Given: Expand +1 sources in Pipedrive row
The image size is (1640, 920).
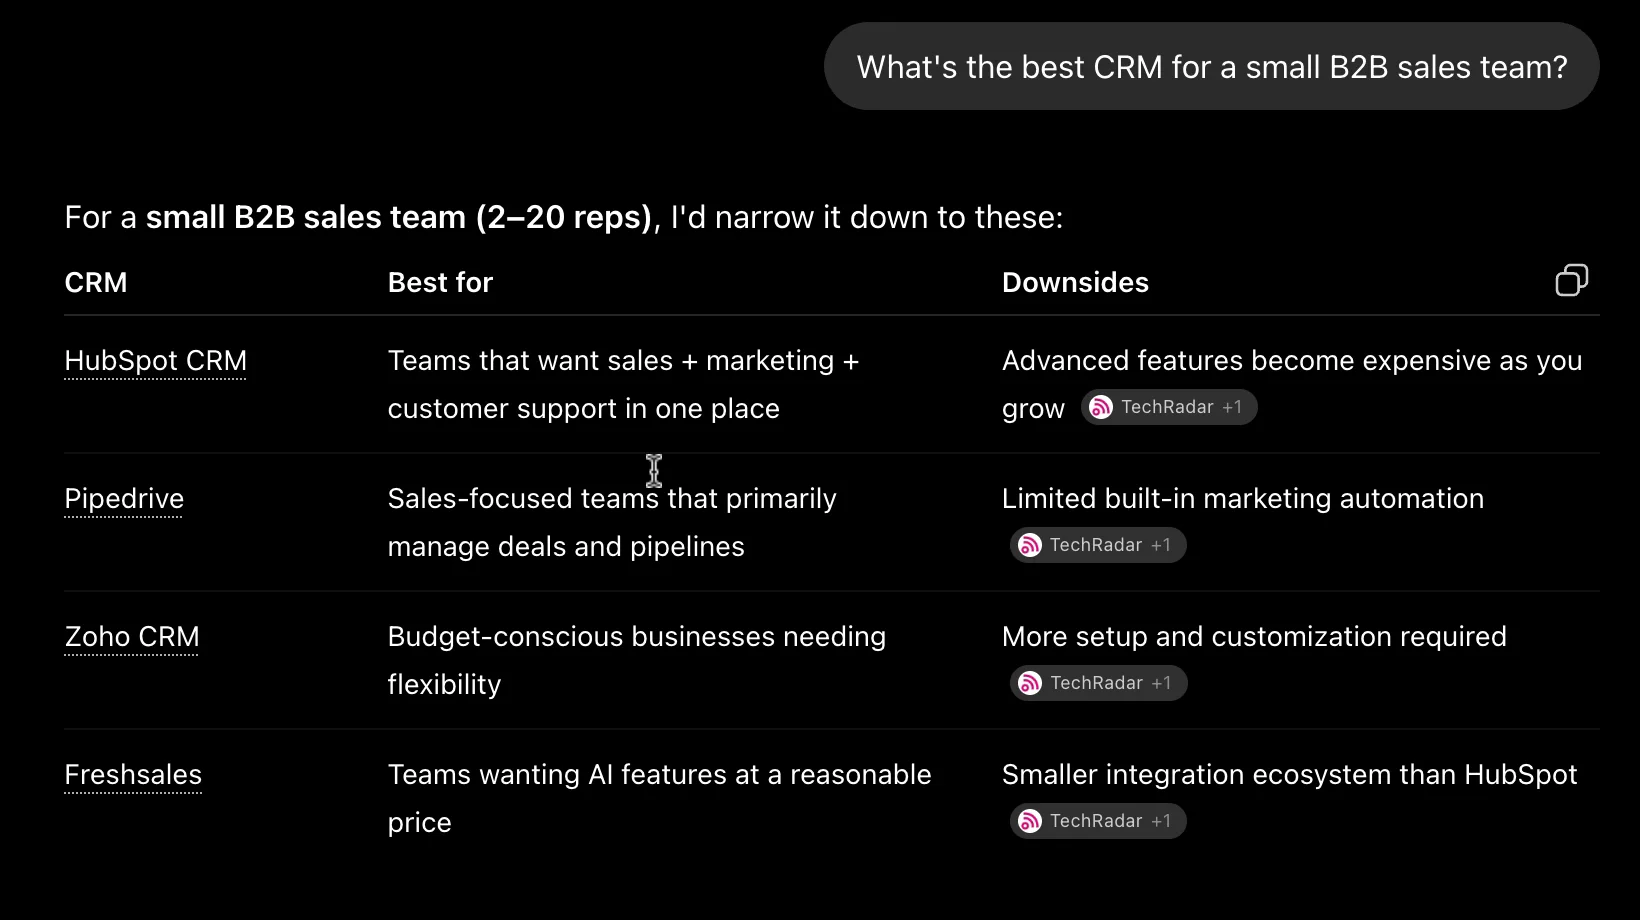Looking at the screenshot, I should [1161, 545].
